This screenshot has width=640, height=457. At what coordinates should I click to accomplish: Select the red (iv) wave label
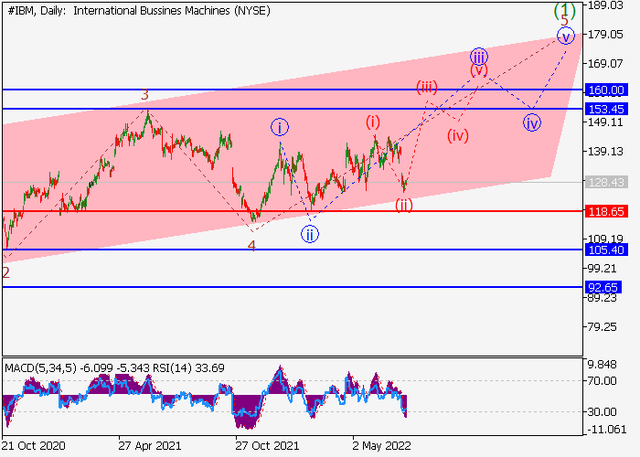coord(458,135)
